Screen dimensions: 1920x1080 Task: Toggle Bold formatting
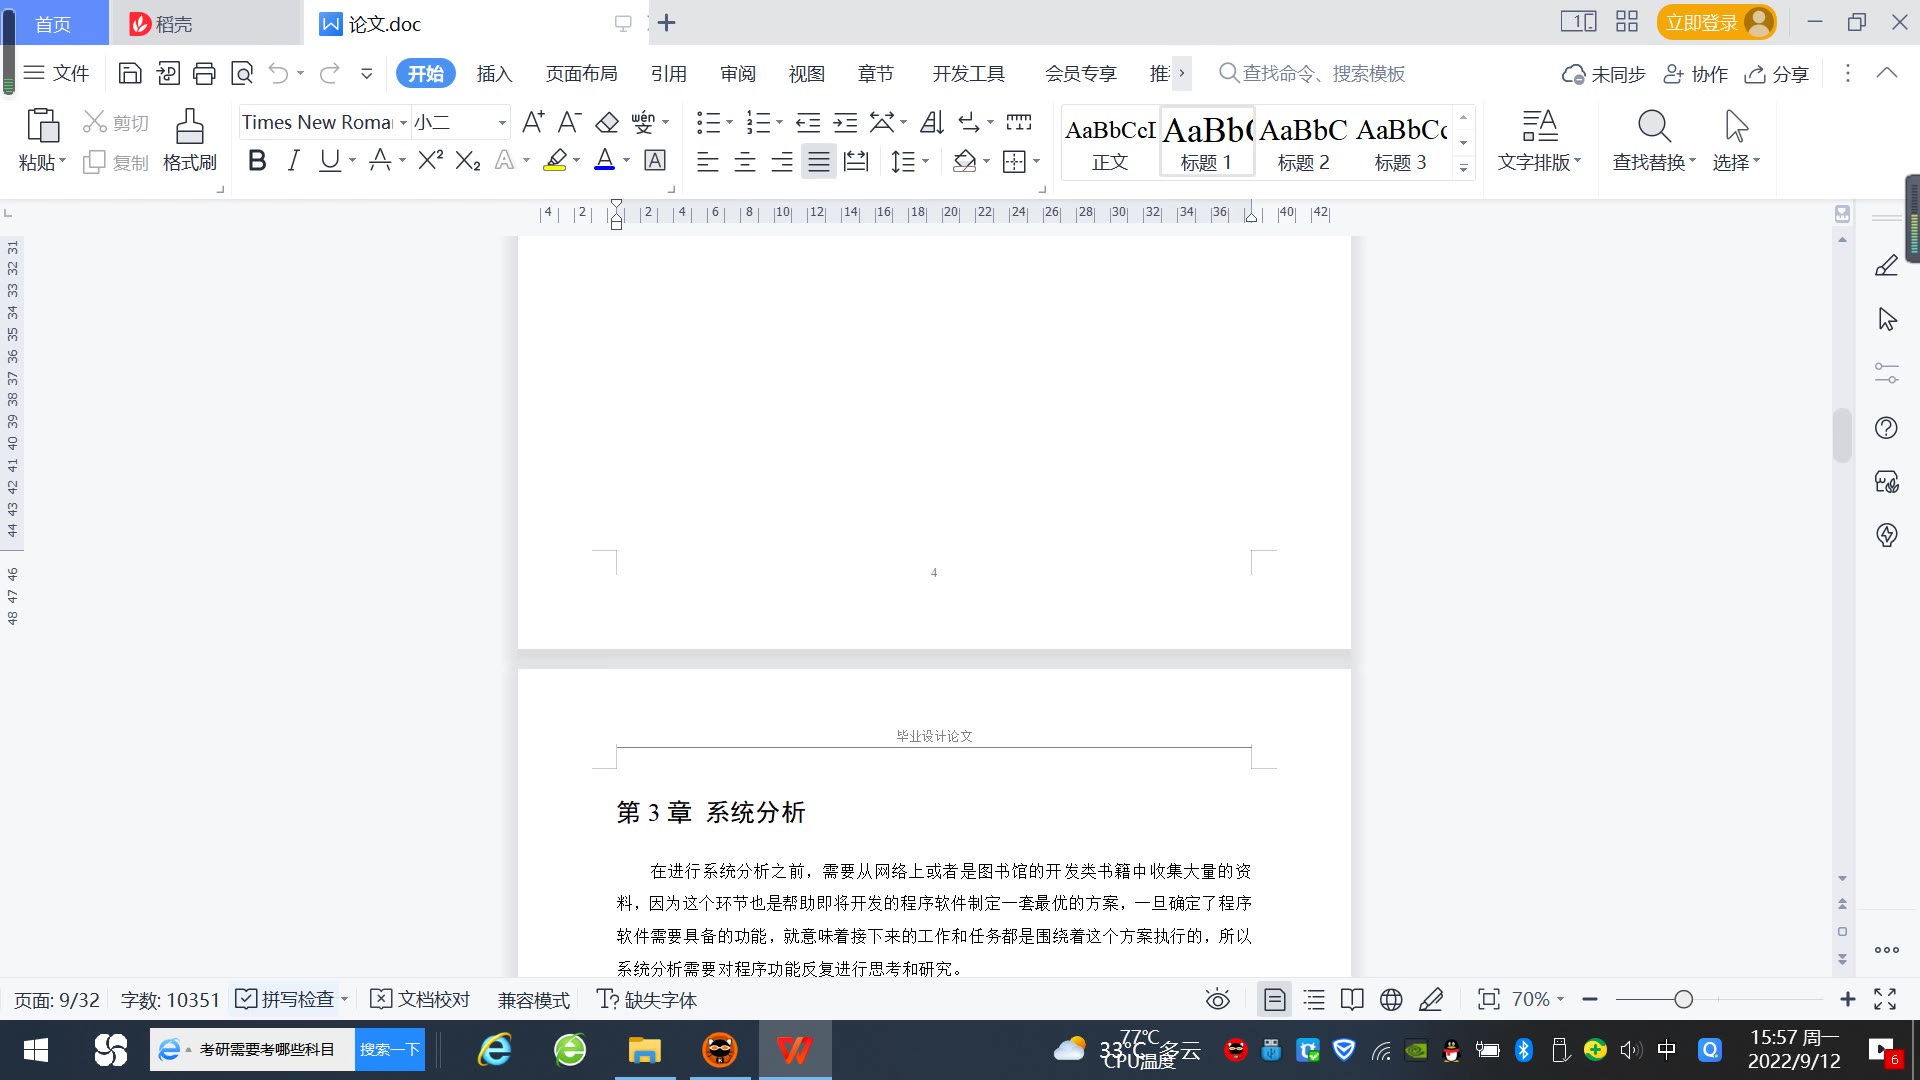[x=257, y=160]
